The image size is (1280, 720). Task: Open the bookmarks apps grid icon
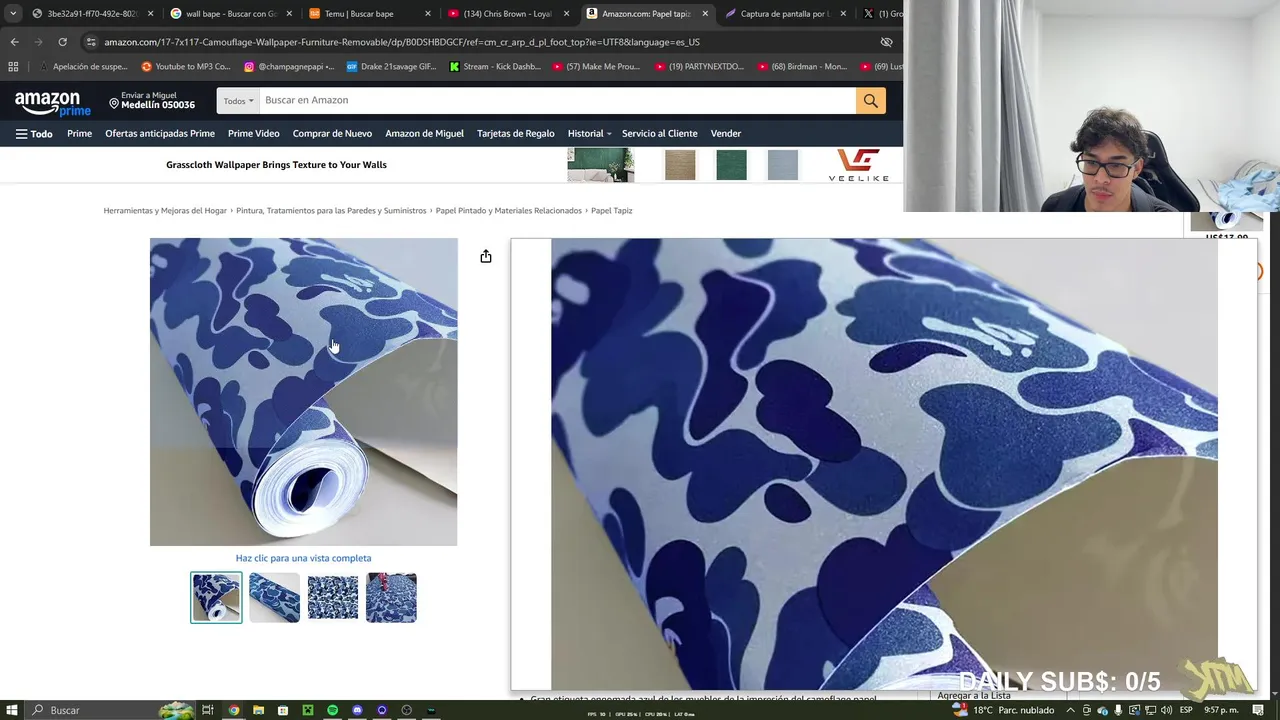13,67
